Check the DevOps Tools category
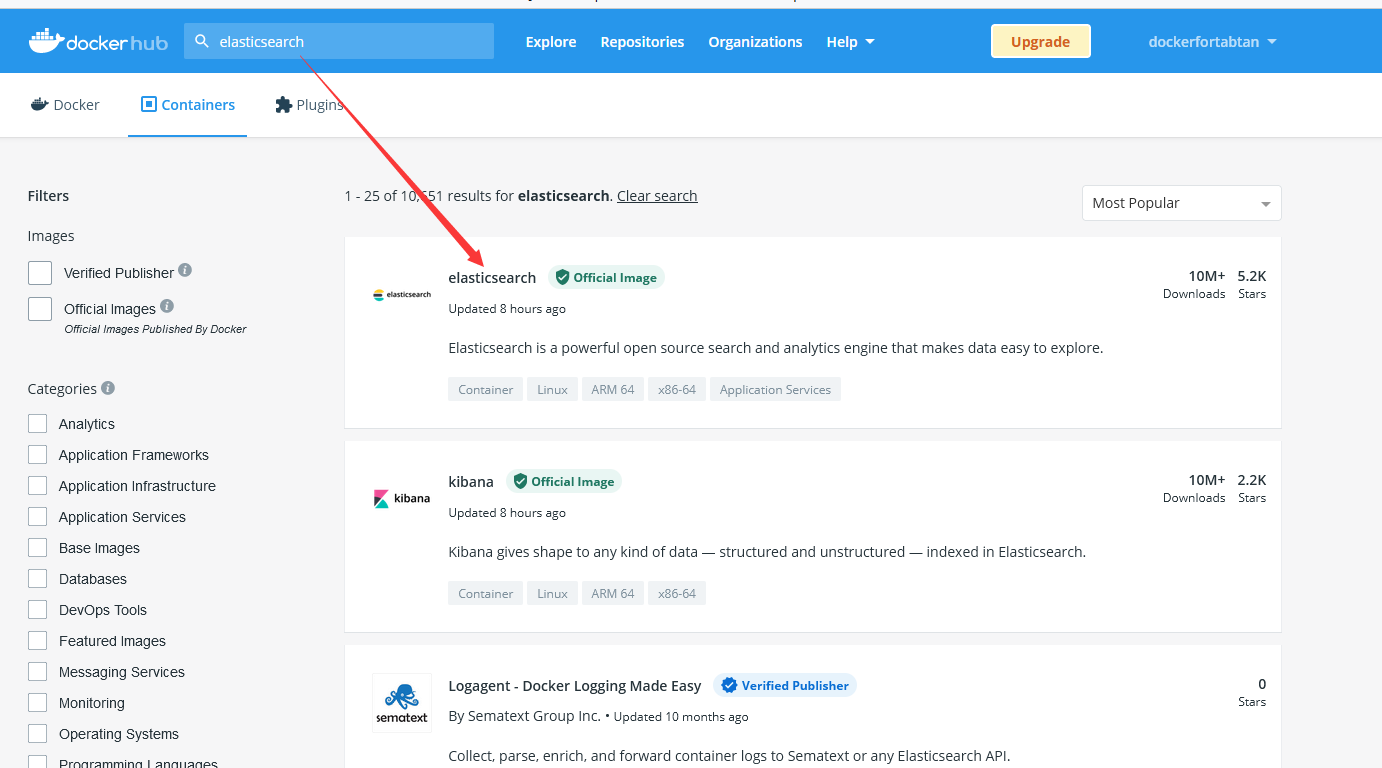This screenshot has width=1382, height=768. pos(38,609)
